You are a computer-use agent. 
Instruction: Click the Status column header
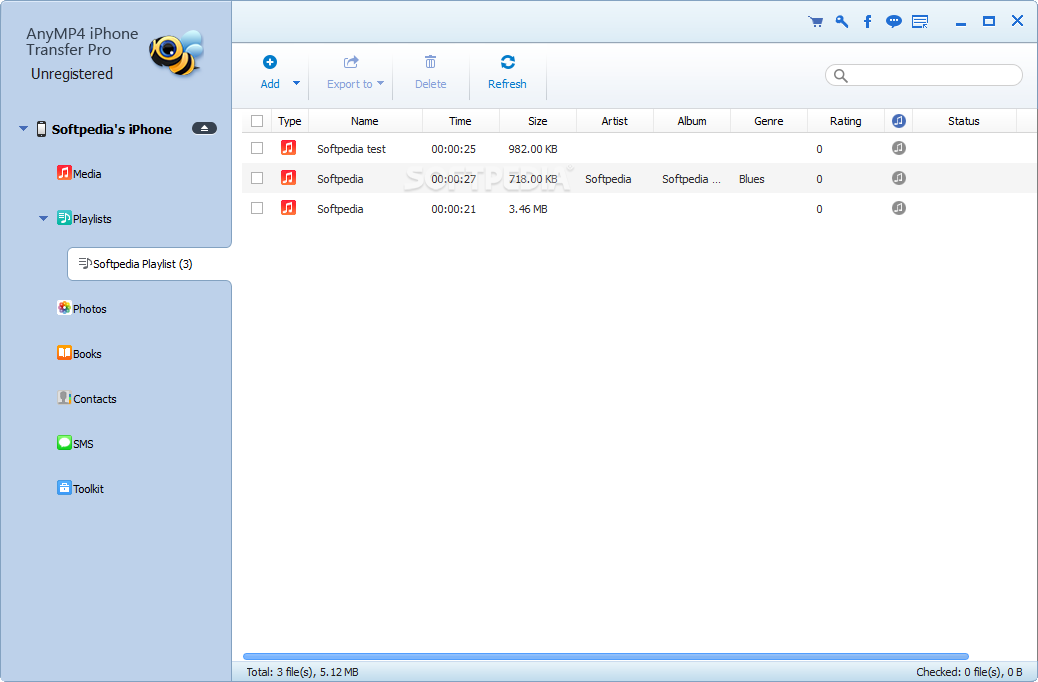coord(963,121)
